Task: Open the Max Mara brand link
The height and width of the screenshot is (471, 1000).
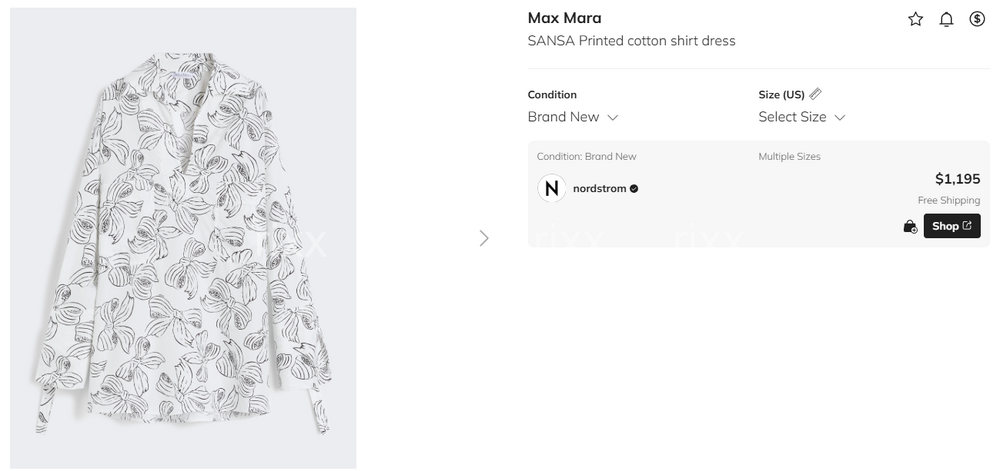Action: tap(564, 18)
